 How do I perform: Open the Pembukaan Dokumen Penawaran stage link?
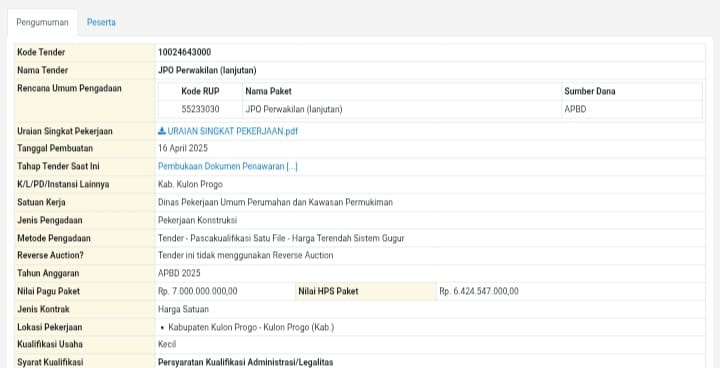[228, 166]
